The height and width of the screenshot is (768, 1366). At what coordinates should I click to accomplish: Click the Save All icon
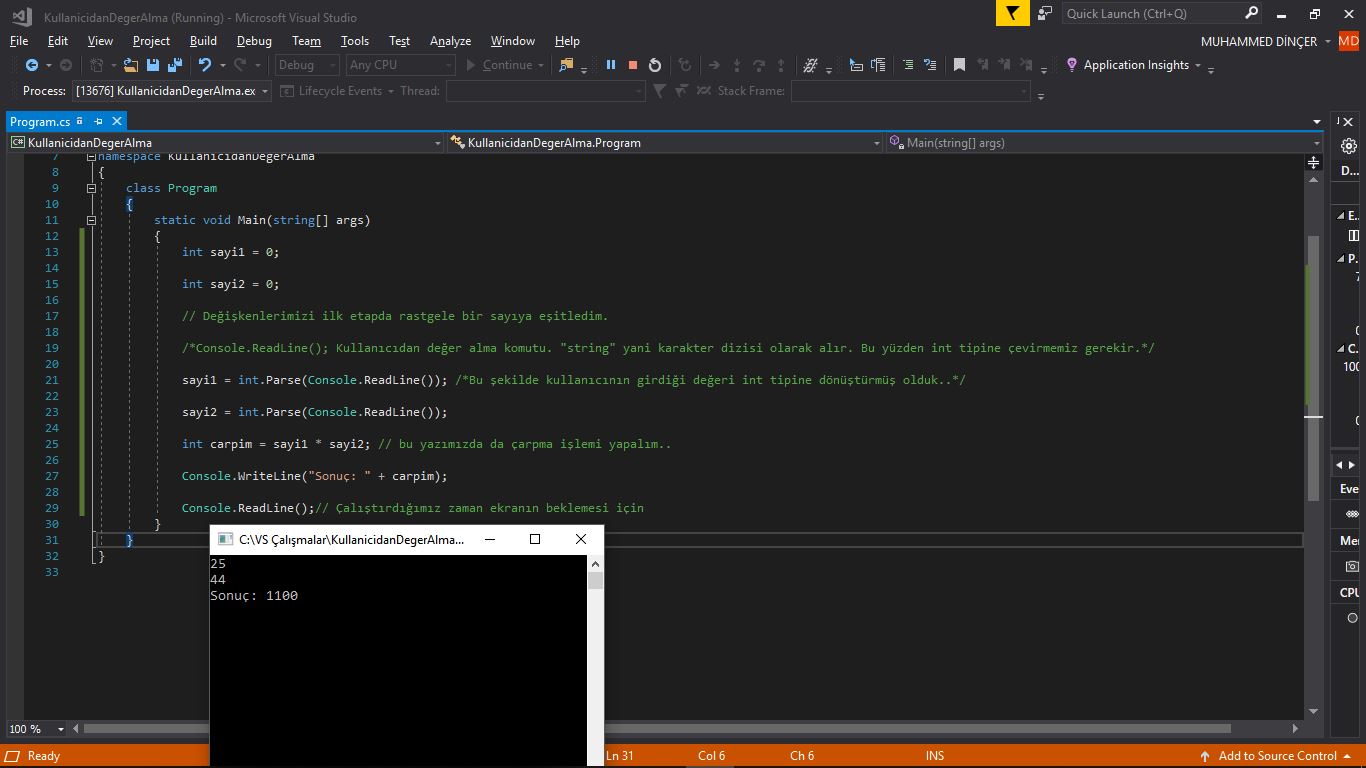(175, 65)
